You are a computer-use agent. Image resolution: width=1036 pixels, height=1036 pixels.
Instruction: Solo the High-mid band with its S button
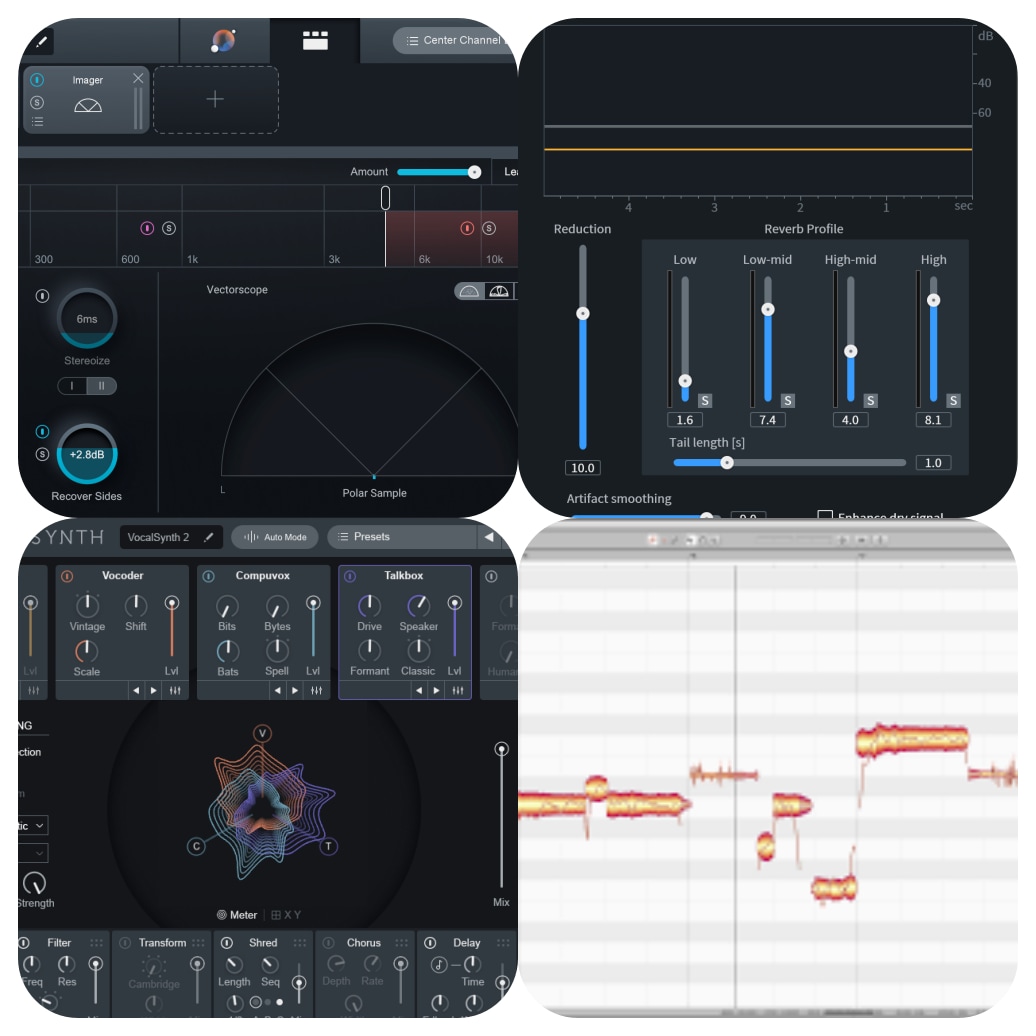pyautogui.click(x=871, y=400)
